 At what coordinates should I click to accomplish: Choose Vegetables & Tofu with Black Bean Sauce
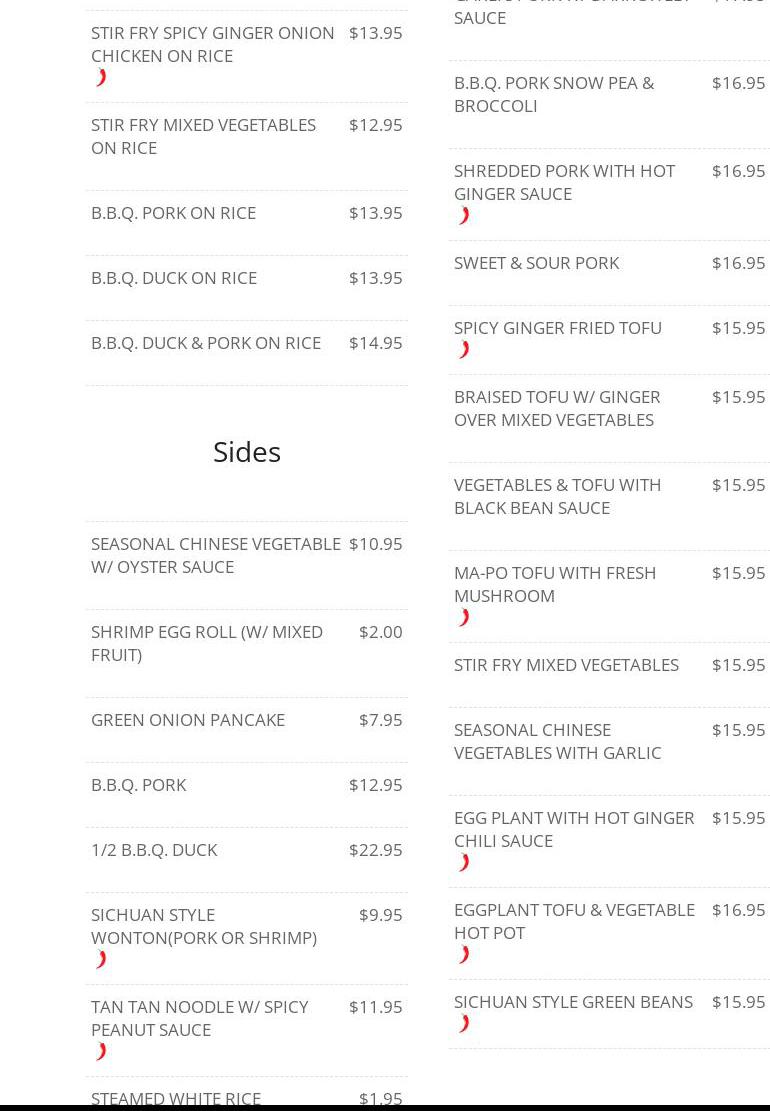(557, 496)
